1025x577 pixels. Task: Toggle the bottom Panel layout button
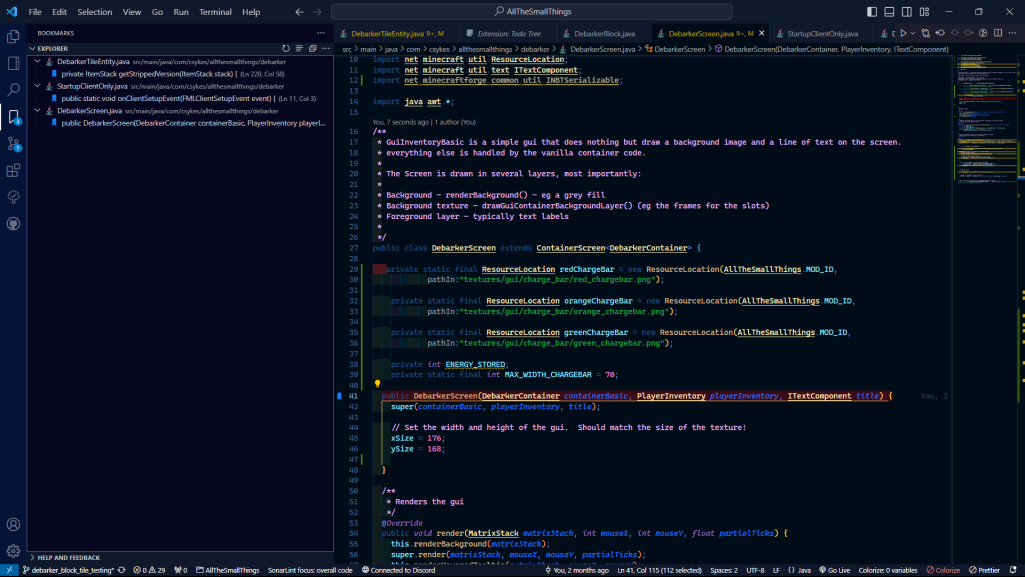(889, 12)
